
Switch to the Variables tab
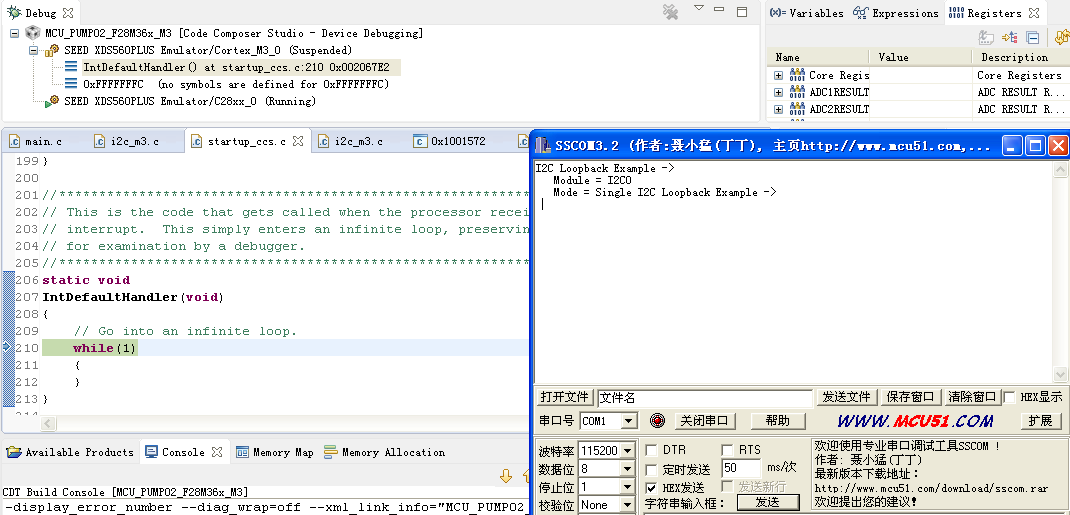pyautogui.click(x=806, y=13)
